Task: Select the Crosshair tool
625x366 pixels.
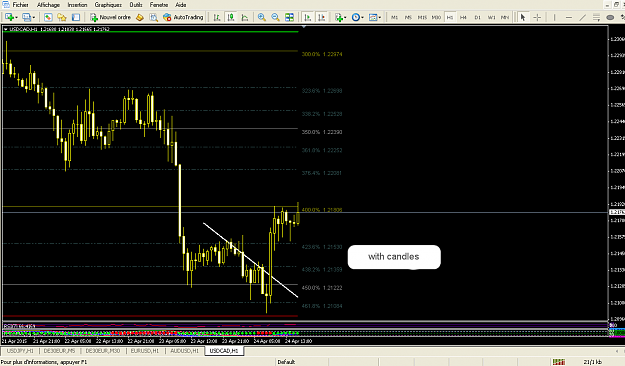Action: (x=537, y=17)
